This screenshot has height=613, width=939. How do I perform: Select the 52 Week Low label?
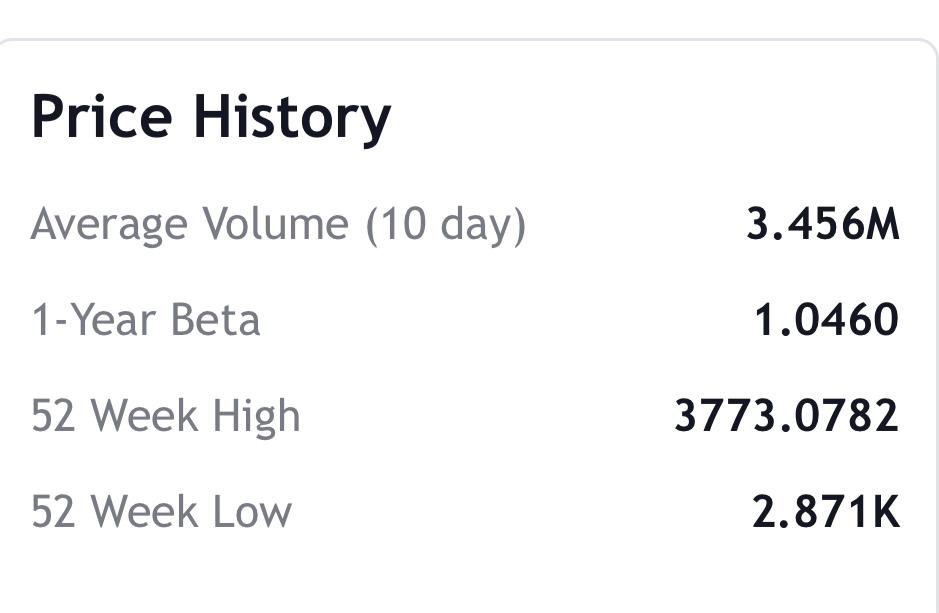click(162, 512)
